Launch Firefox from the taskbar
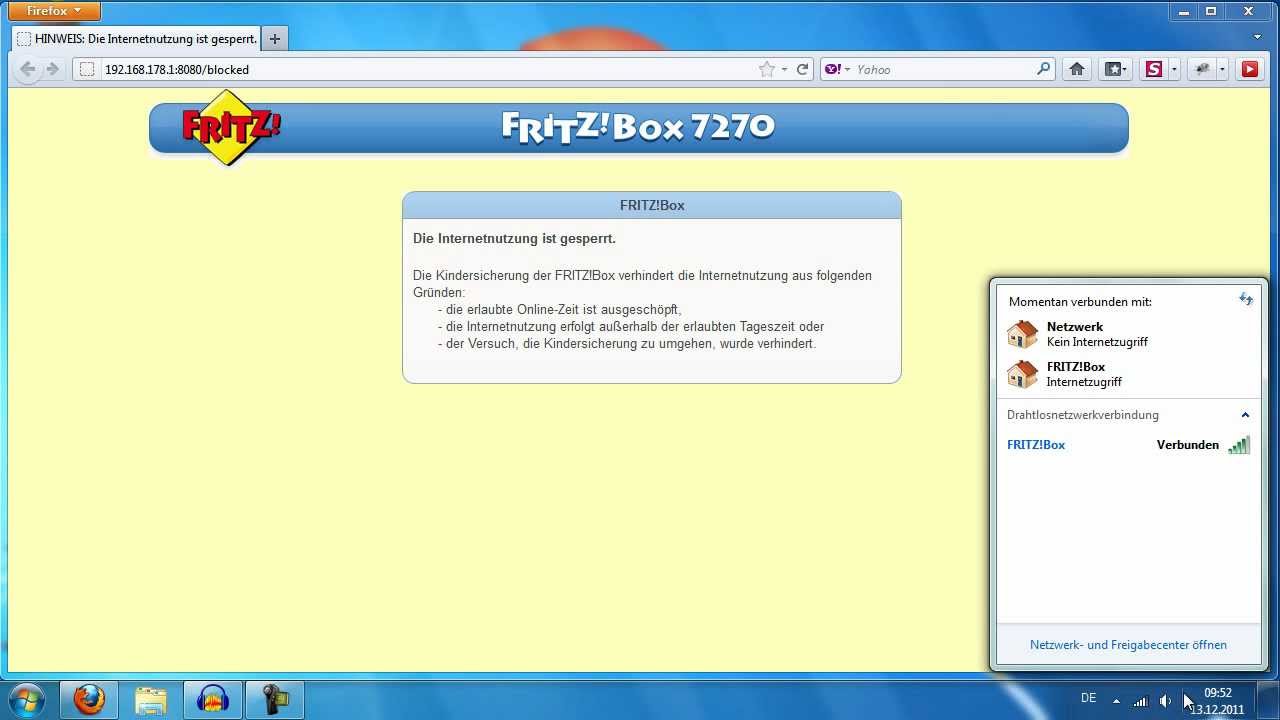The width and height of the screenshot is (1280, 720). [x=89, y=699]
